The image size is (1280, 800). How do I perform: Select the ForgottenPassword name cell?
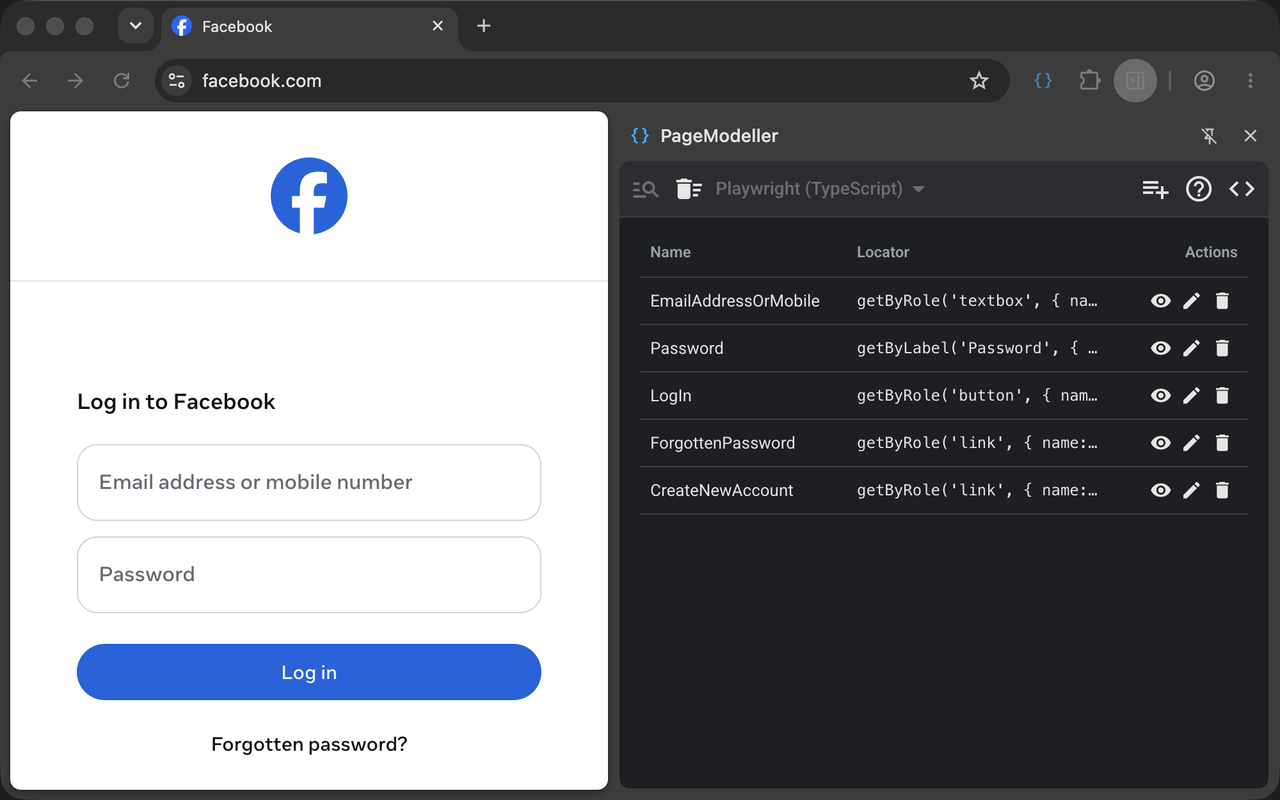(x=723, y=443)
